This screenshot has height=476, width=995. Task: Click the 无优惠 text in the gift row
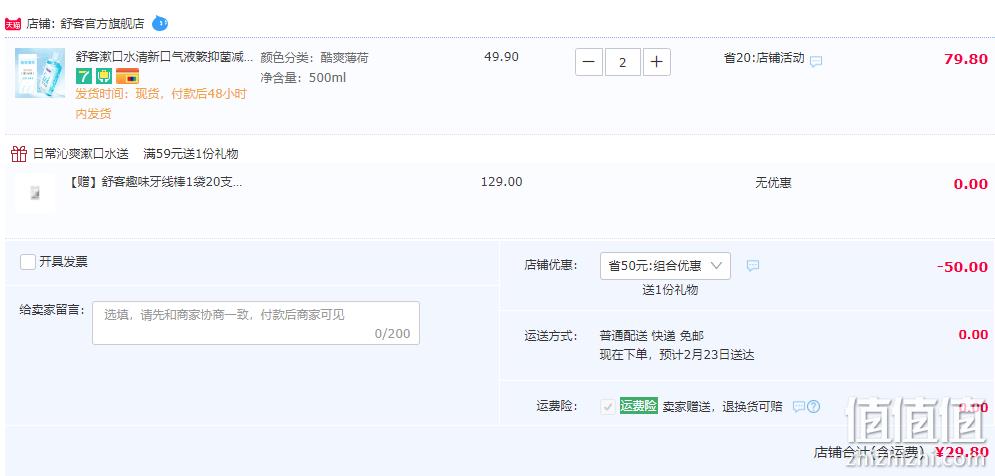773,183
